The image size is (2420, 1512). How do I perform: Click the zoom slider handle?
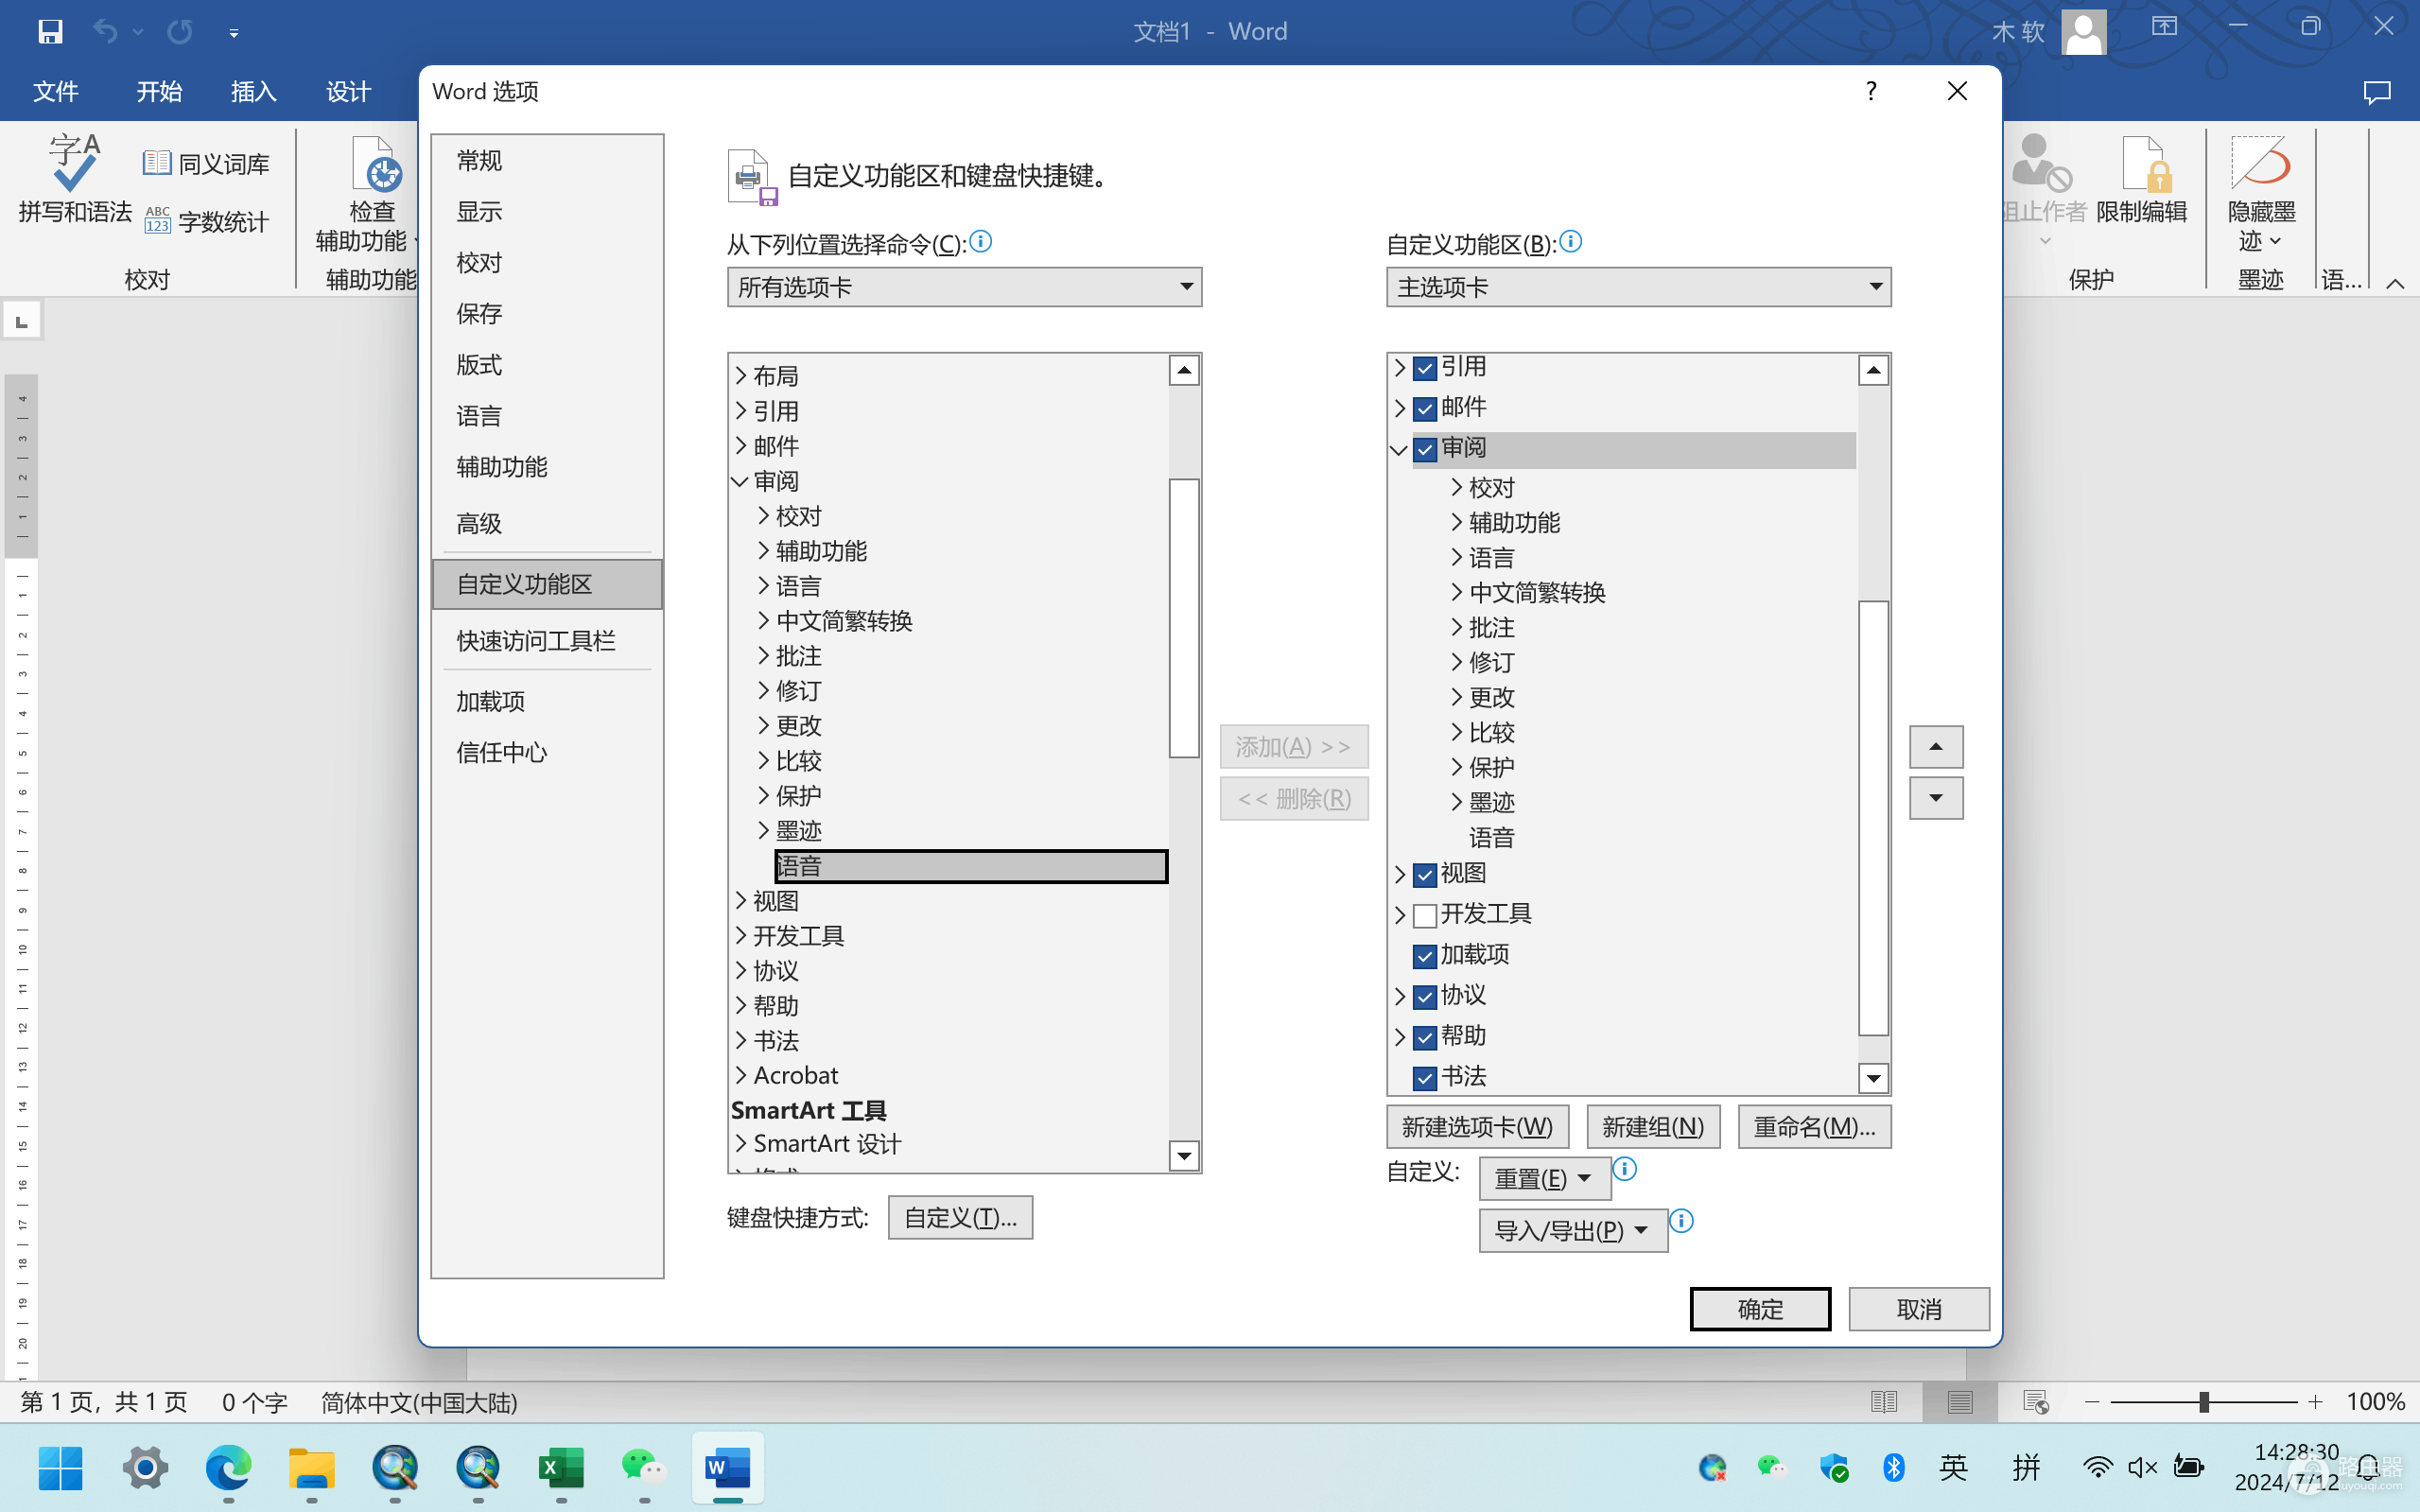pos(2204,1402)
